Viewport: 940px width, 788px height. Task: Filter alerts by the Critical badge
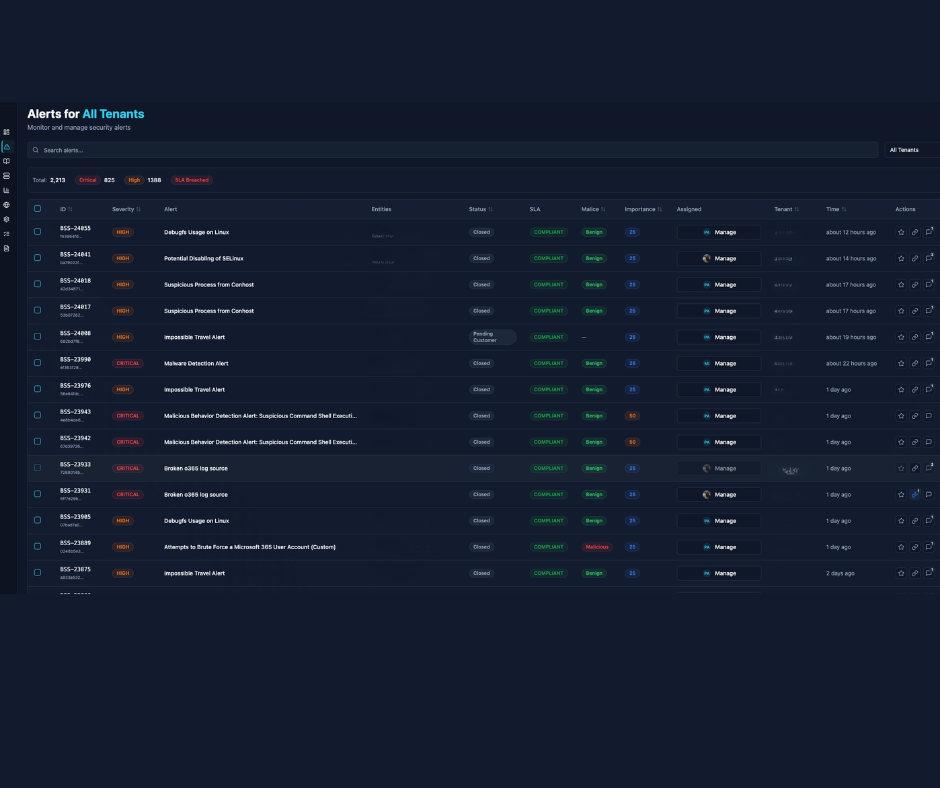(88, 180)
